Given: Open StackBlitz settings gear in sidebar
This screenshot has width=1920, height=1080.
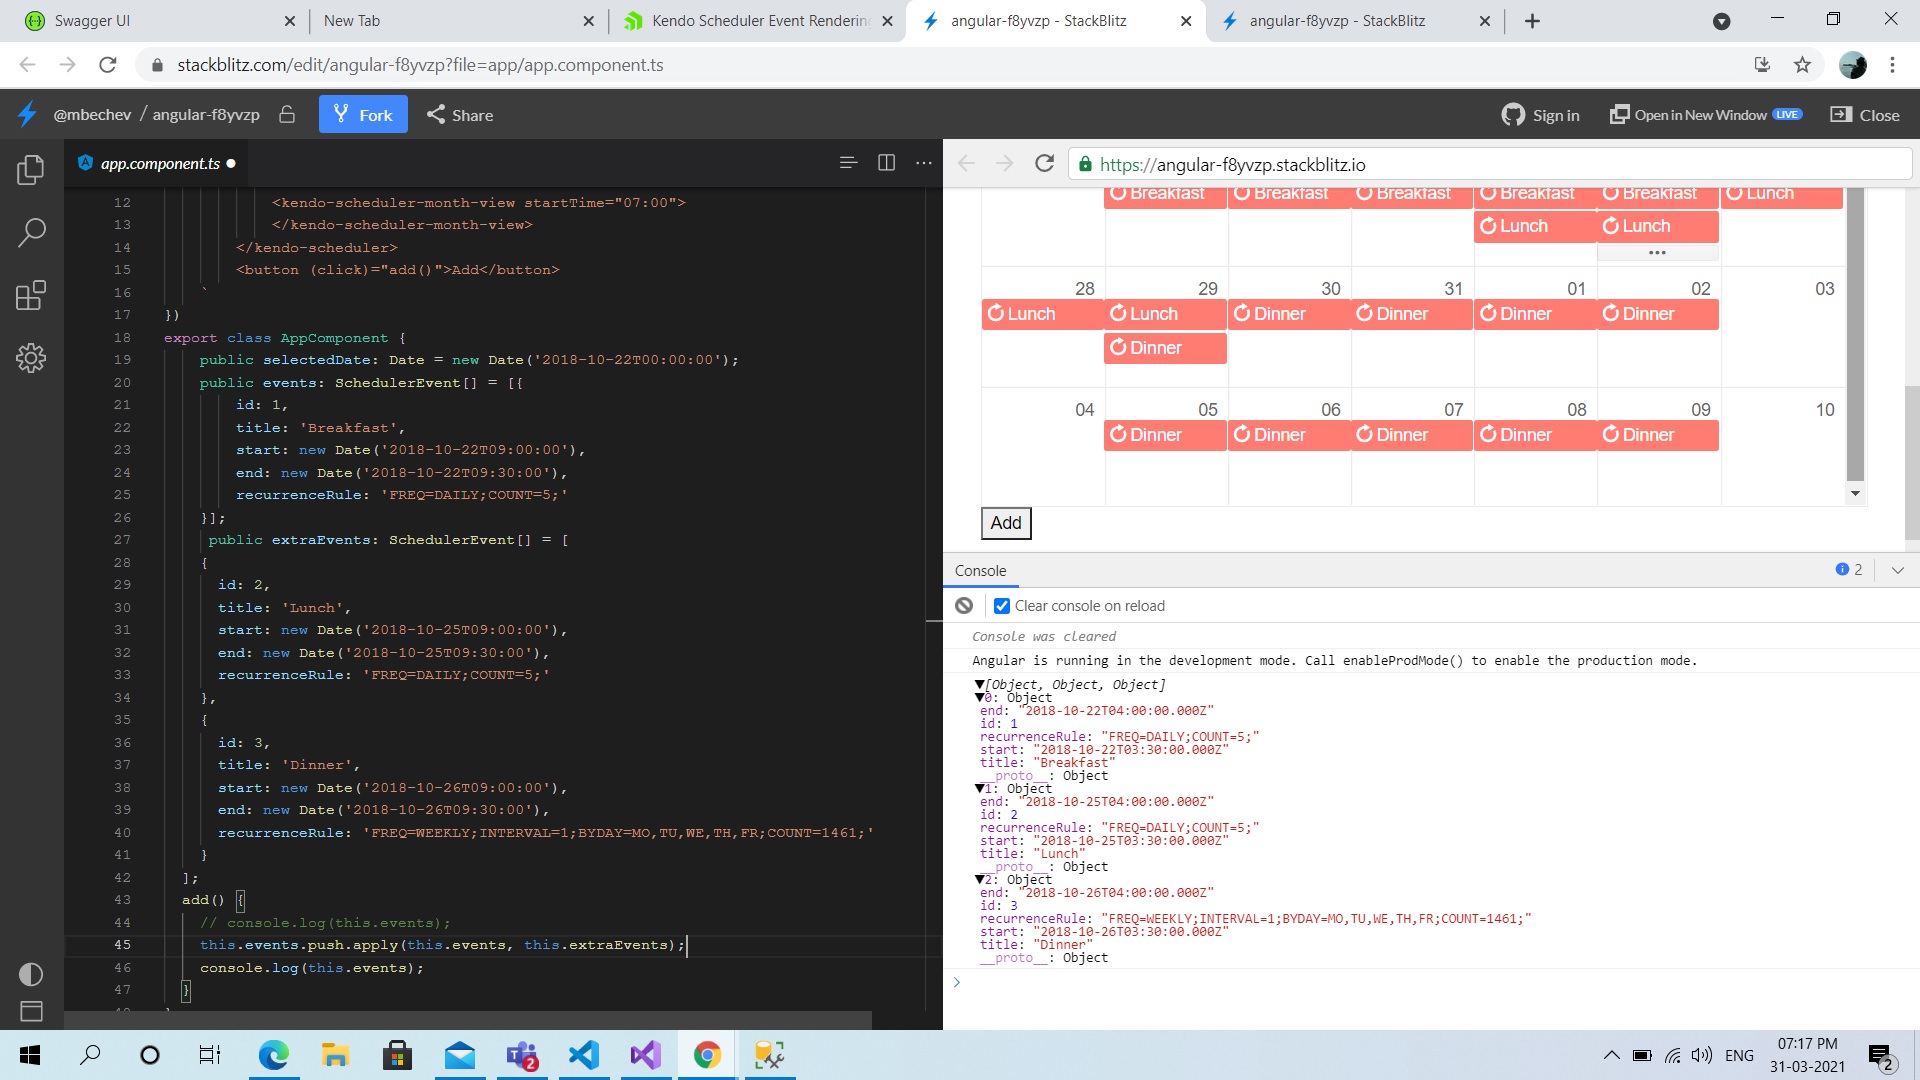Looking at the screenshot, I should (31, 358).
